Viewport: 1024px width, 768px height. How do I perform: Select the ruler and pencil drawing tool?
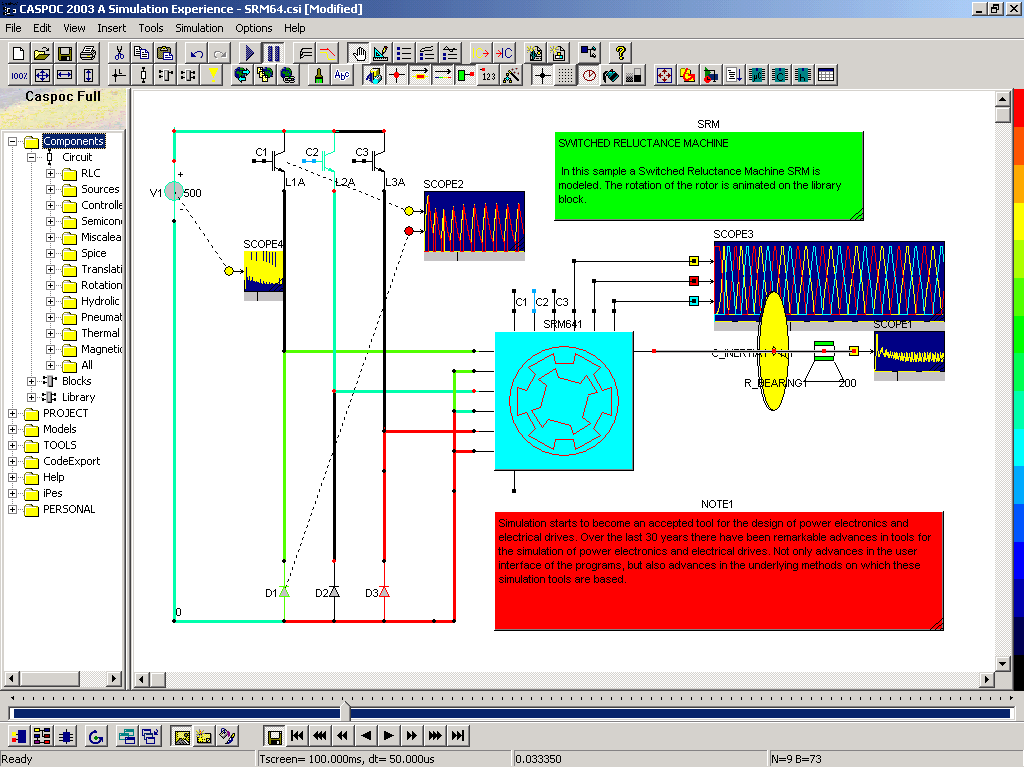[x=381, y=53]
